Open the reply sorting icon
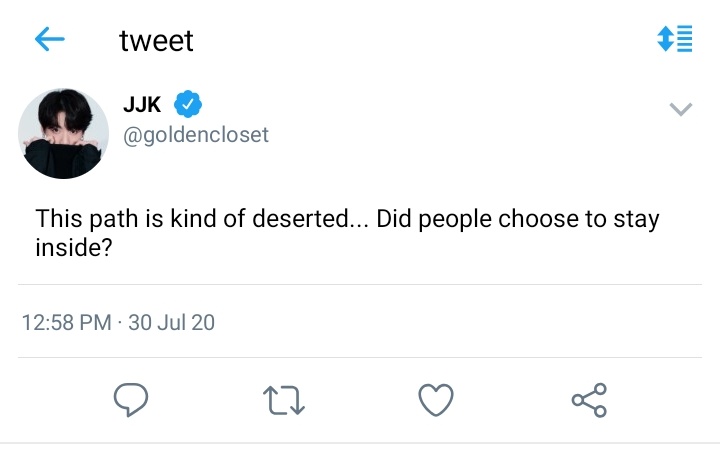The image size is (720, 467). click(x=675, y=39)
